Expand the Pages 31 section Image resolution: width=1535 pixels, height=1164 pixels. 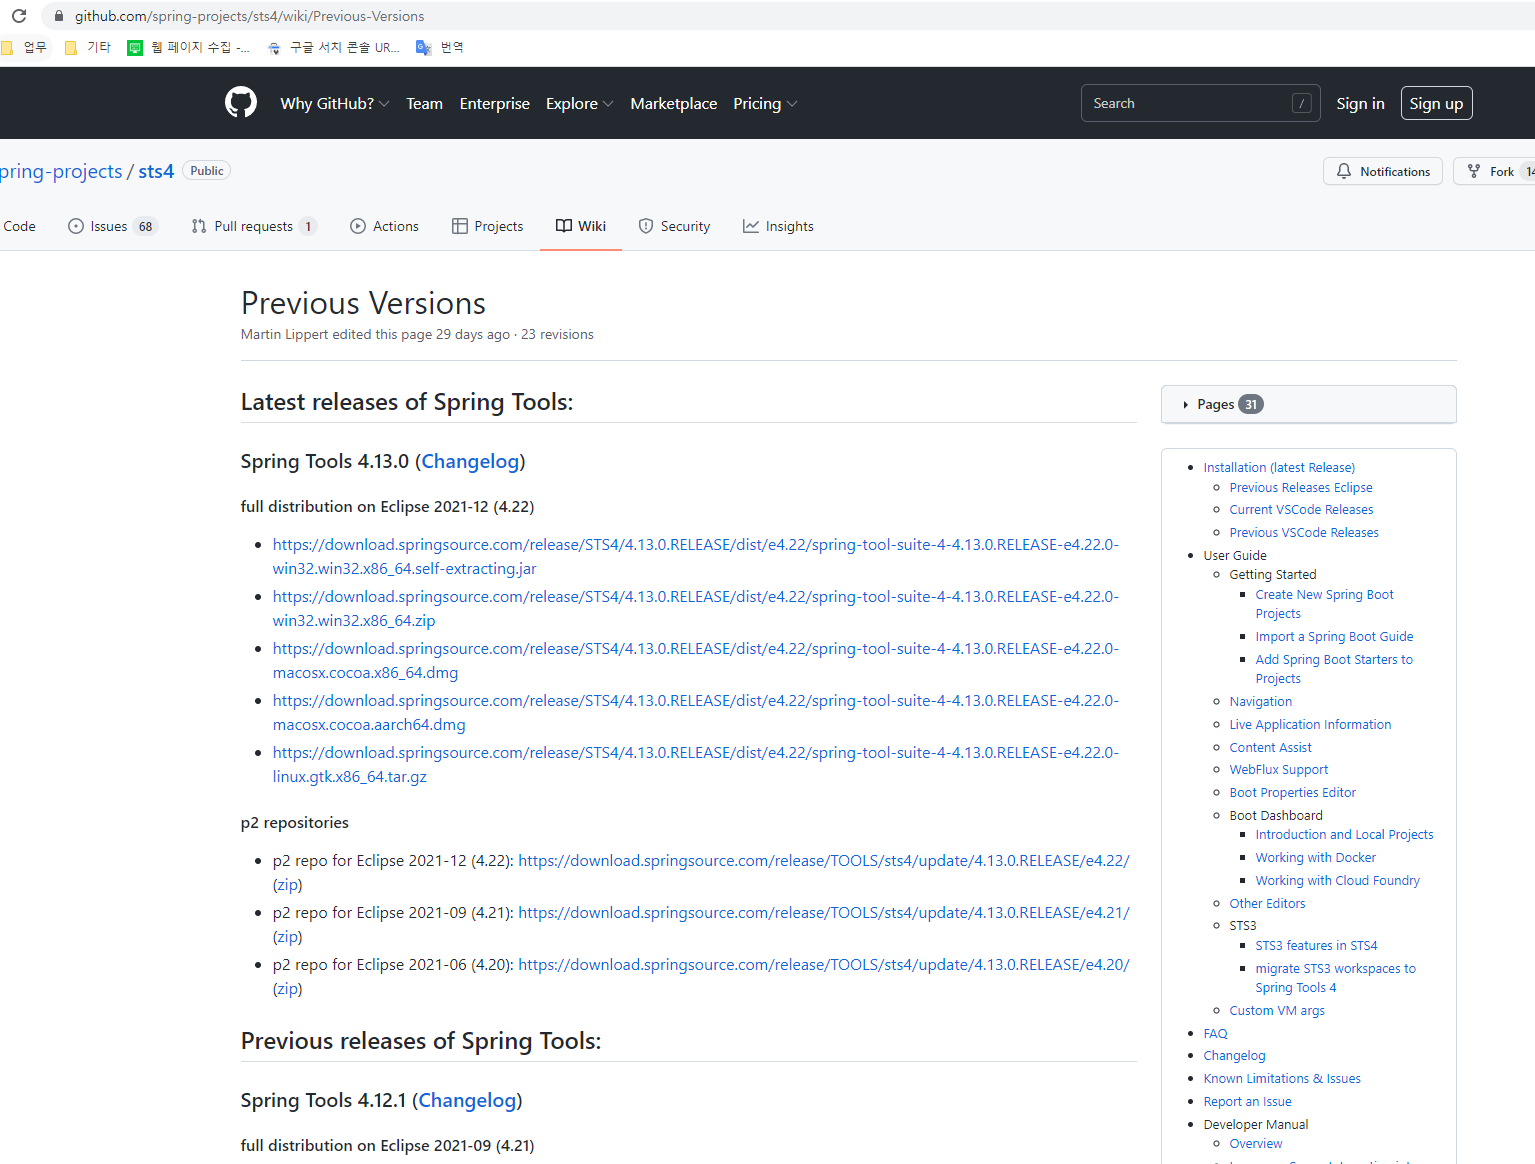1308,404
